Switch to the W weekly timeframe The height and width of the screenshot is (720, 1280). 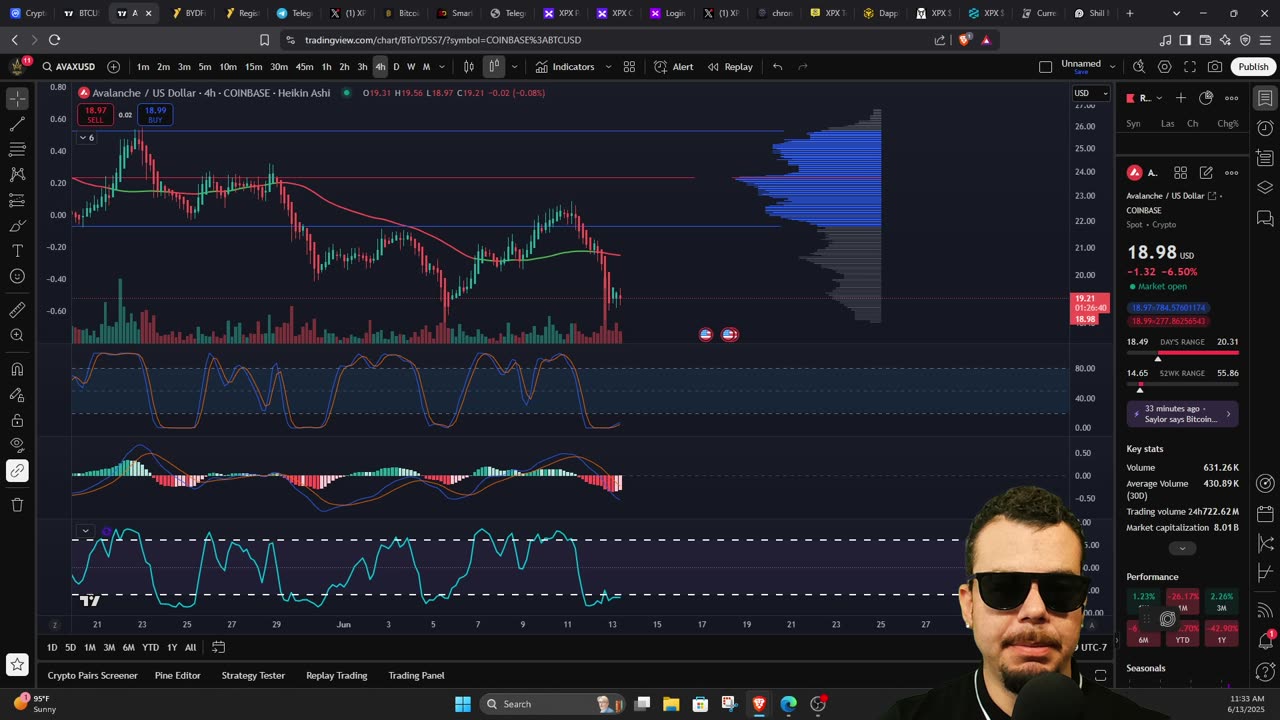[x=411, y=67]
